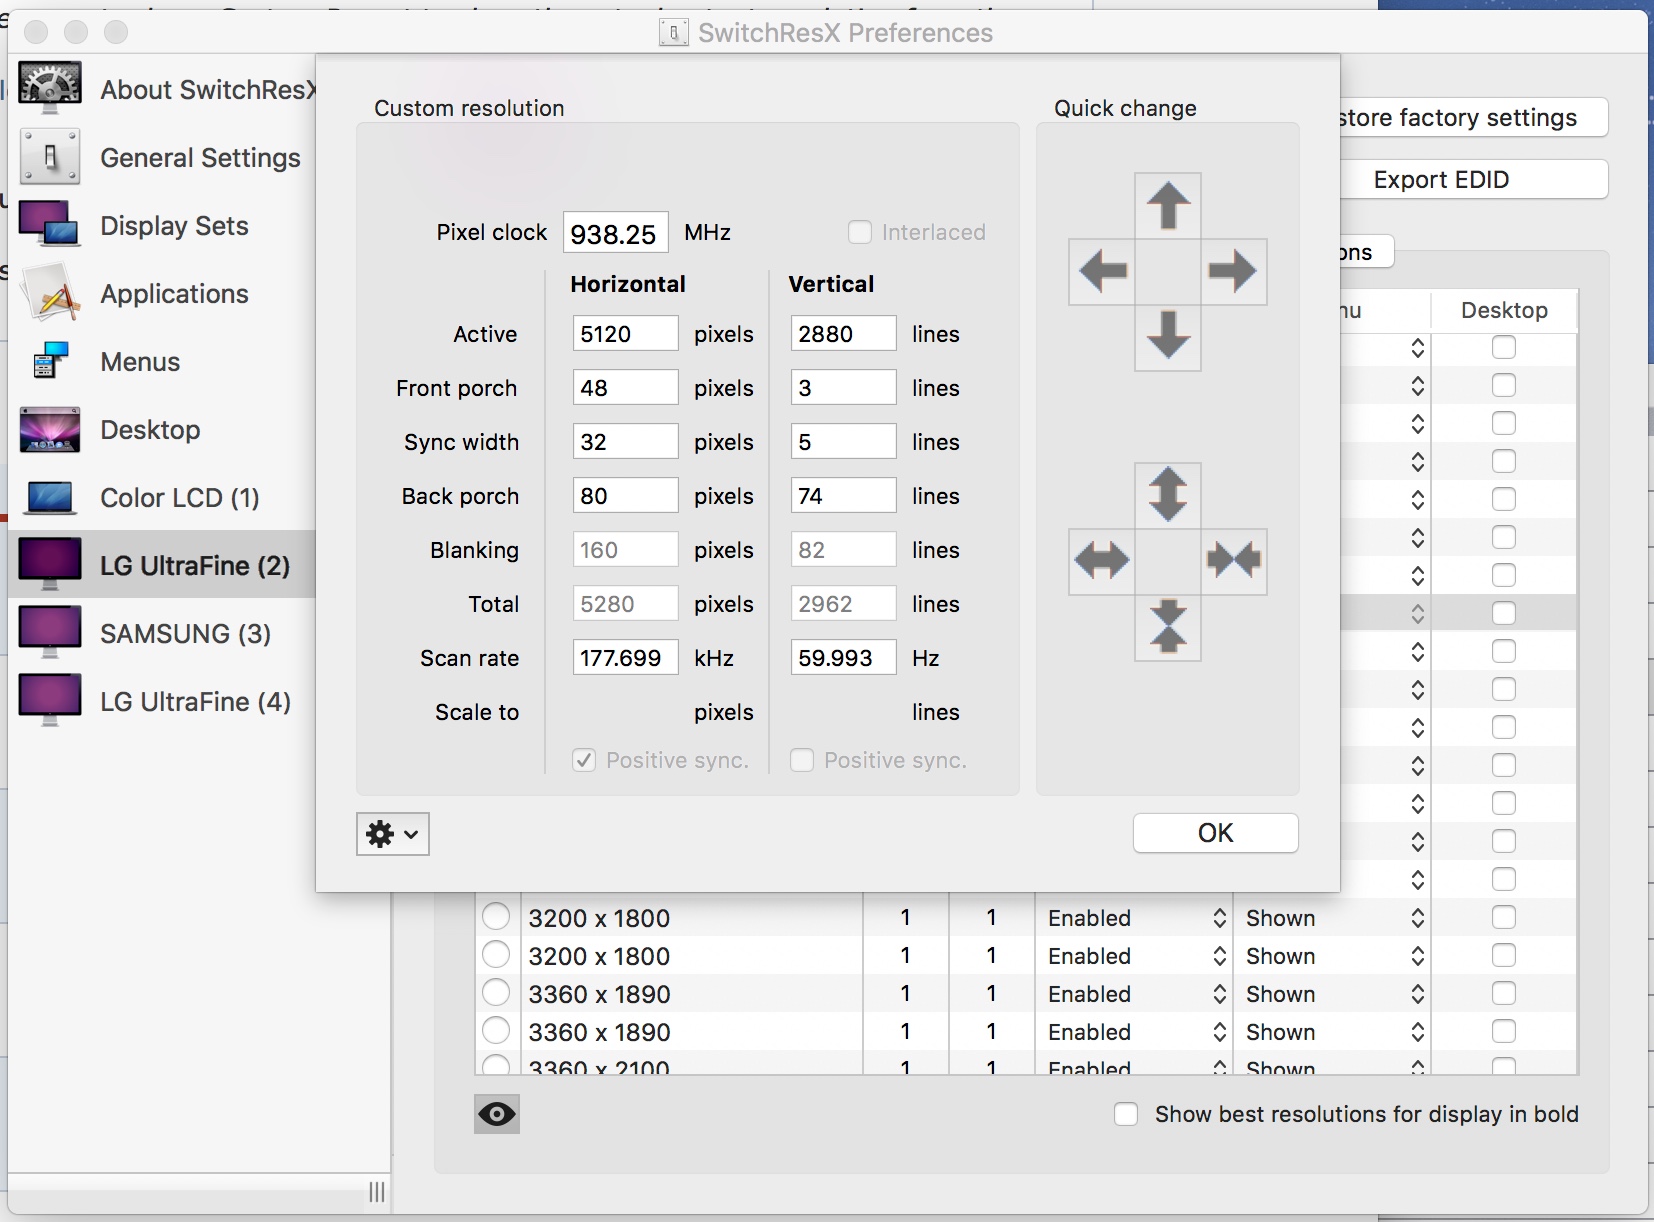This screenshot has width=1654, height=1222.
Task: Select the LG UltraFine (2) display icon
Action: coord(50,564)
